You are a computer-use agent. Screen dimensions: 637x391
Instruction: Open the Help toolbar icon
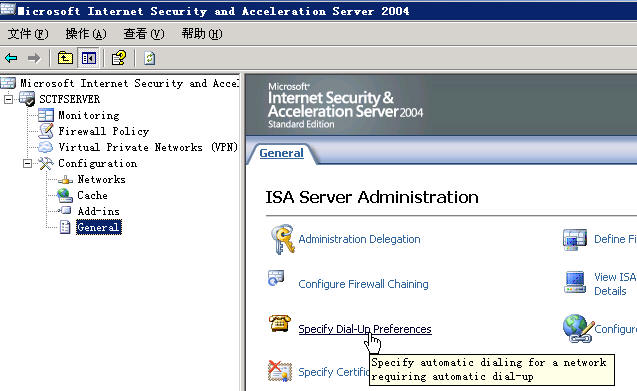pyautogui.click(x=119, y=58)
